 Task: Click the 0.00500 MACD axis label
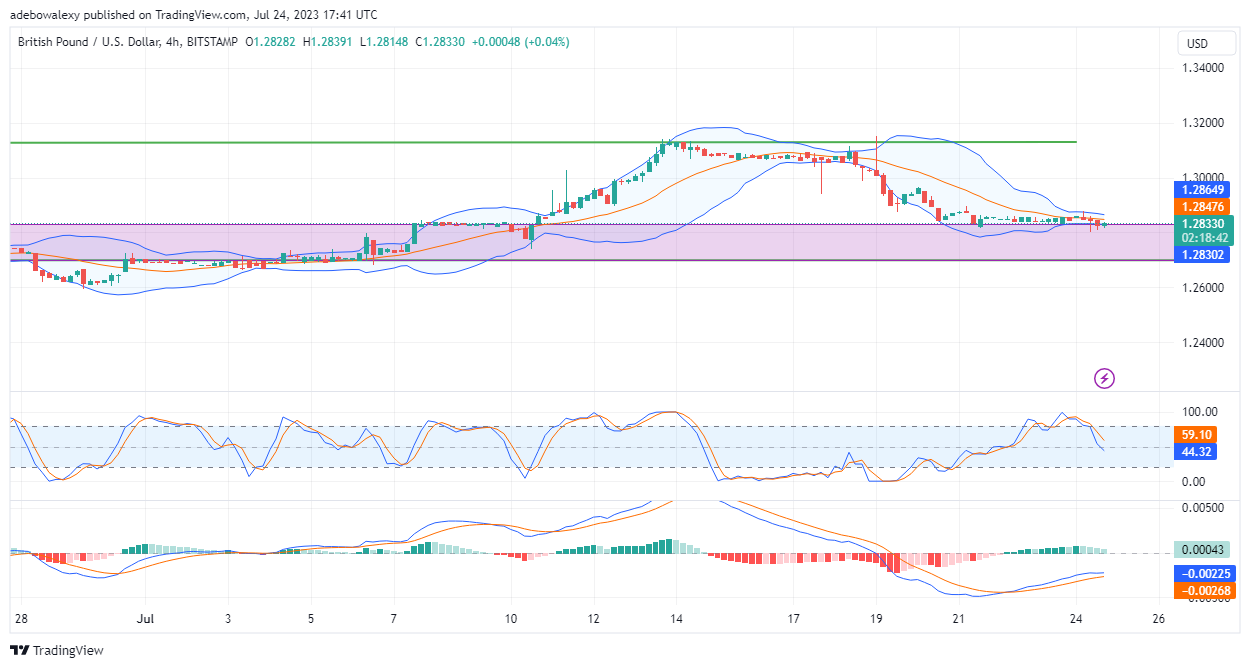pyautogui.click(x=1204, y=508)
